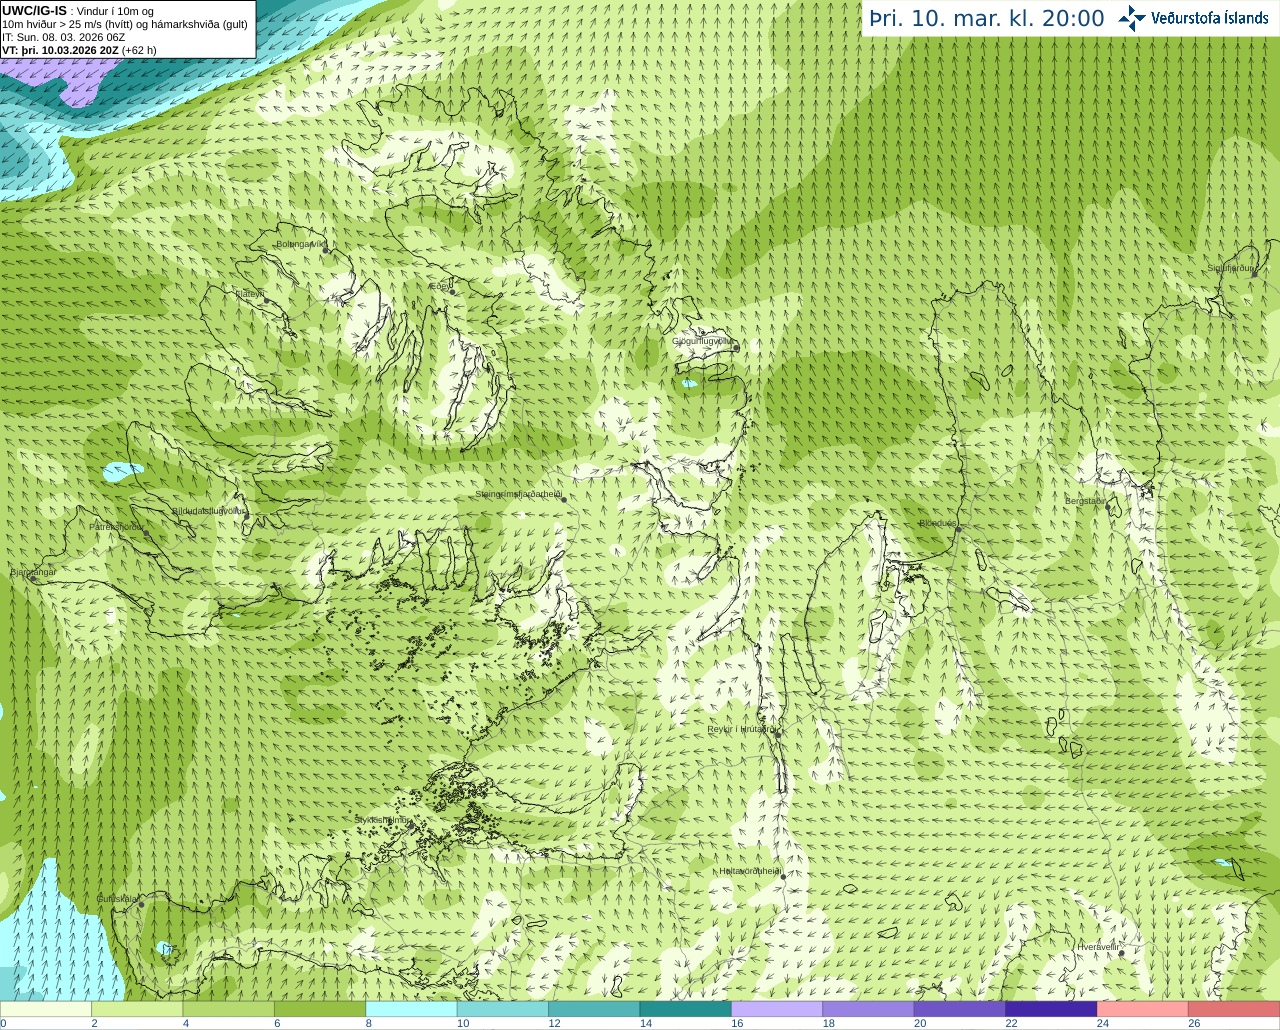Click the 20–22 m/s violet legend swatch
Image resolution: width=1280 pixels, height=1030 pixels.
[x=960, y=1009]
